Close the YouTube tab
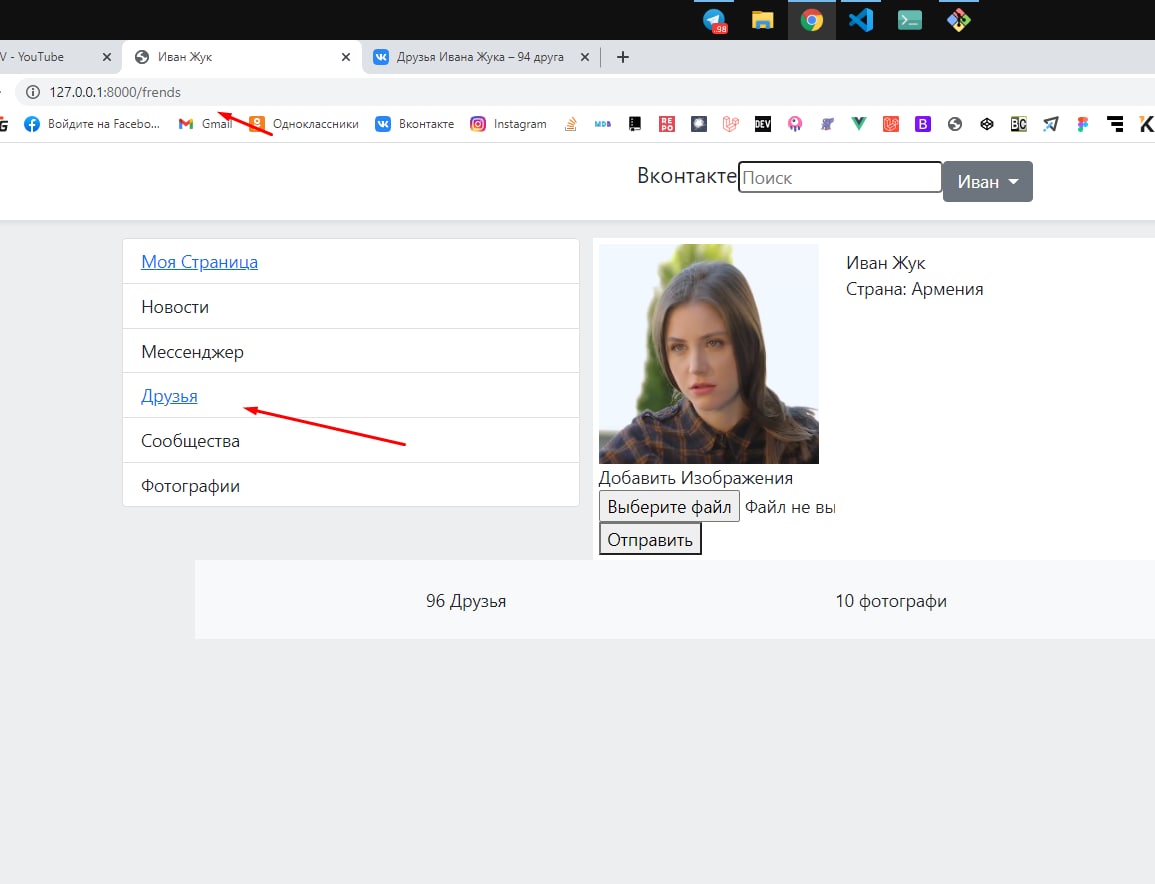 [106, 57]
